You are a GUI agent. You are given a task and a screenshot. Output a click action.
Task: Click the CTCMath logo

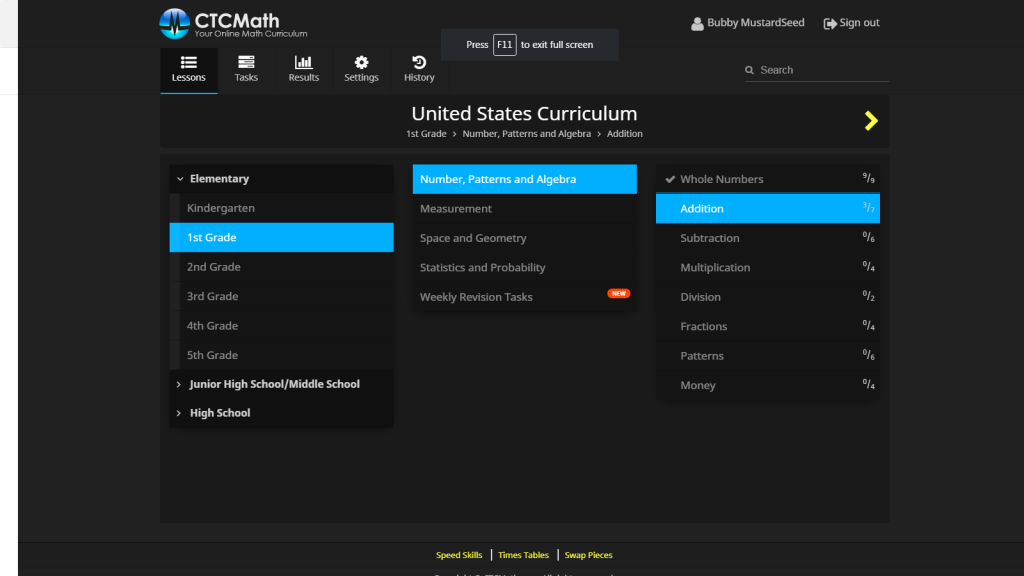[233, 24]
